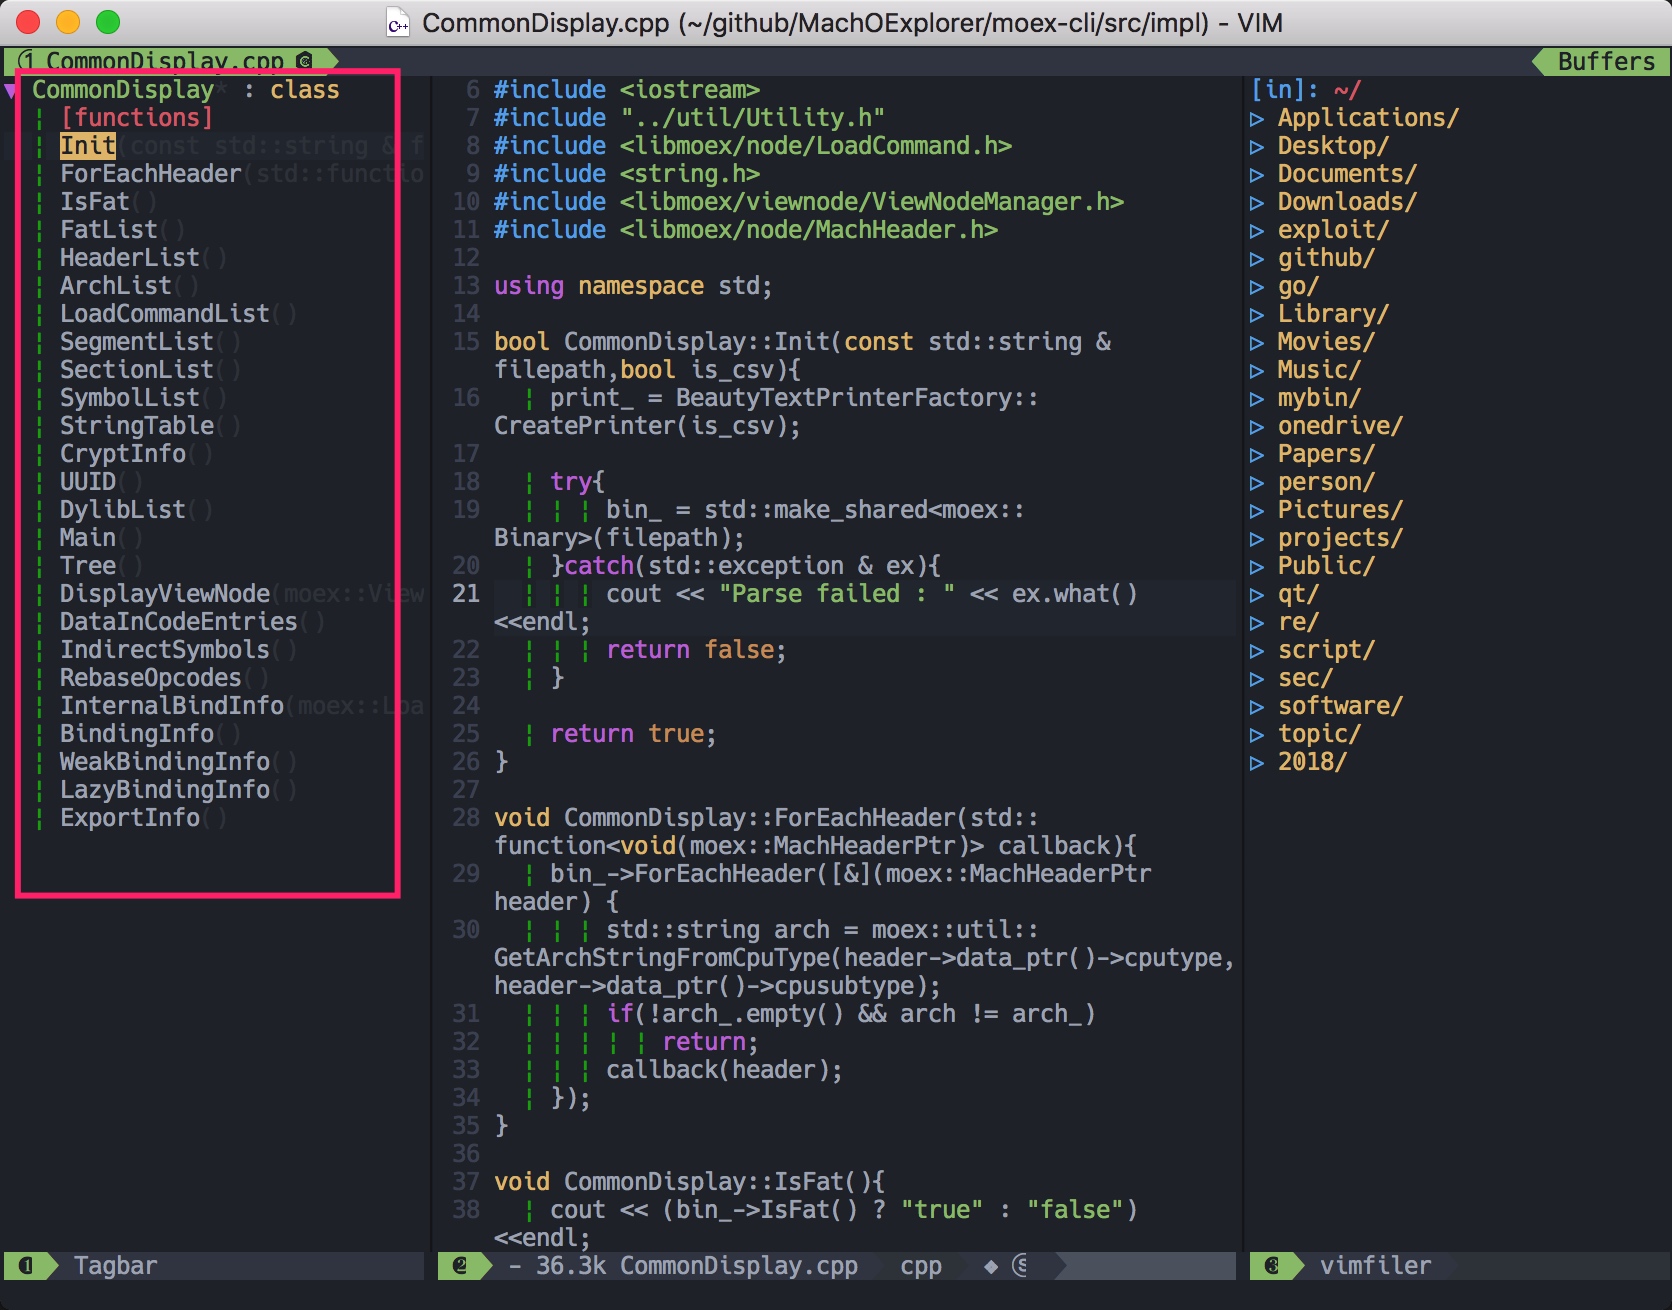The height and width of the screenshot is (1310, 1672).
Task: Click the green buffer number 2 icon in statusline
Action: point(461,1265)
